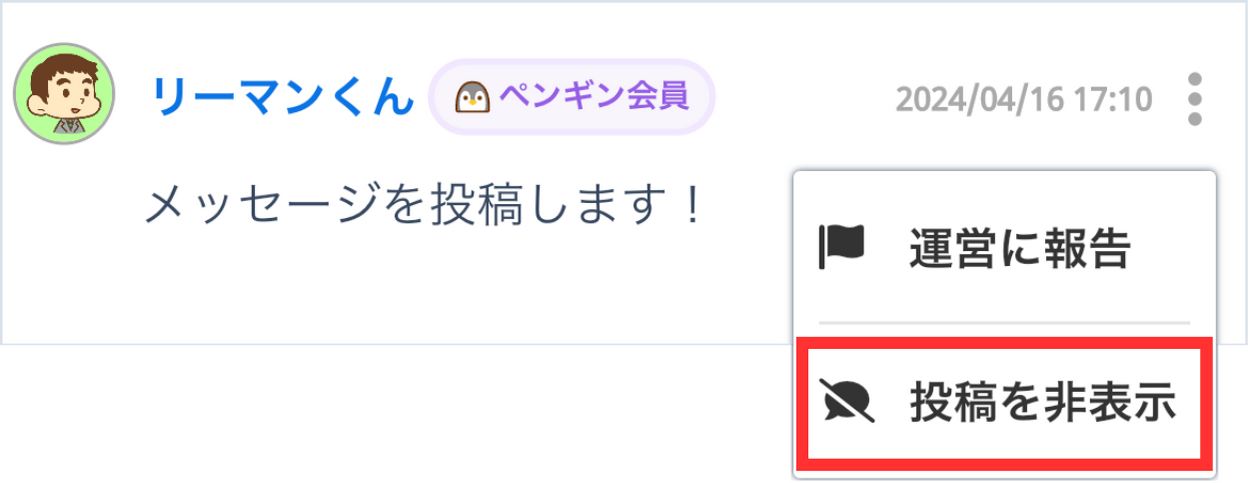Click the purple membership pill beside the username
This screenshot has height=483, width=1250.
571,97
